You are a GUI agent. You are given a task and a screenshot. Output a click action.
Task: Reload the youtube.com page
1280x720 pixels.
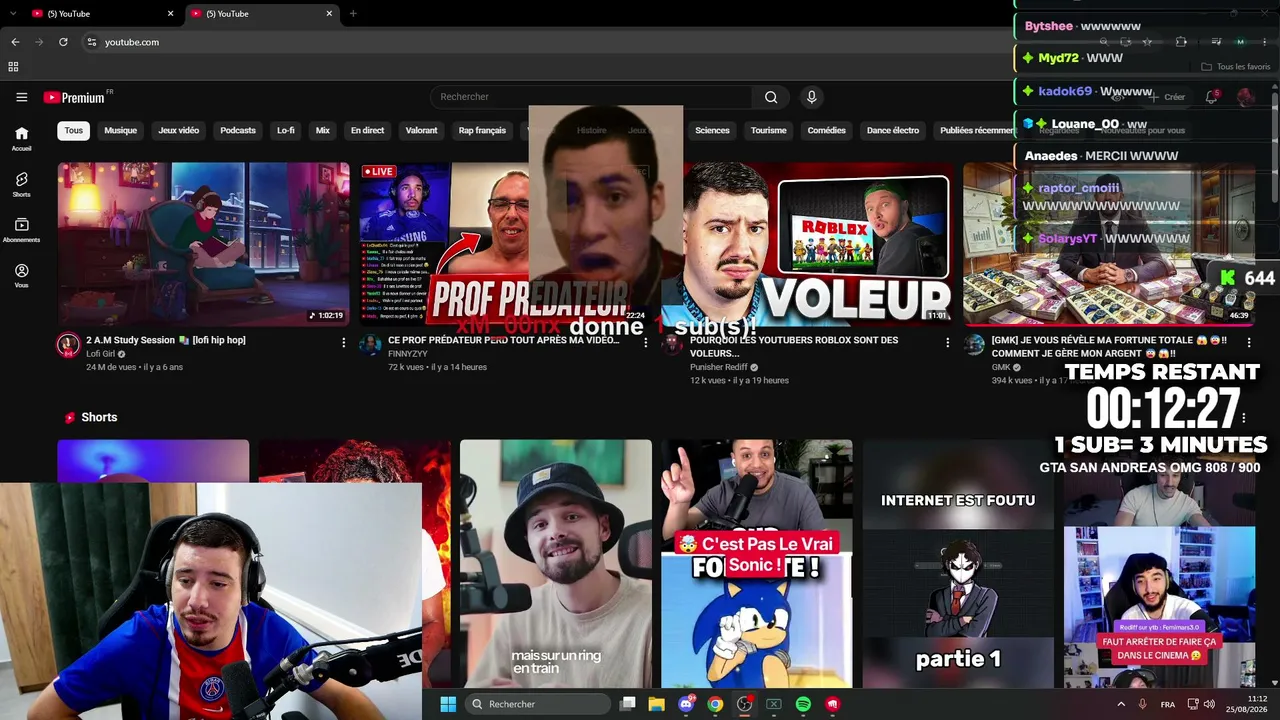pos(63,42)
